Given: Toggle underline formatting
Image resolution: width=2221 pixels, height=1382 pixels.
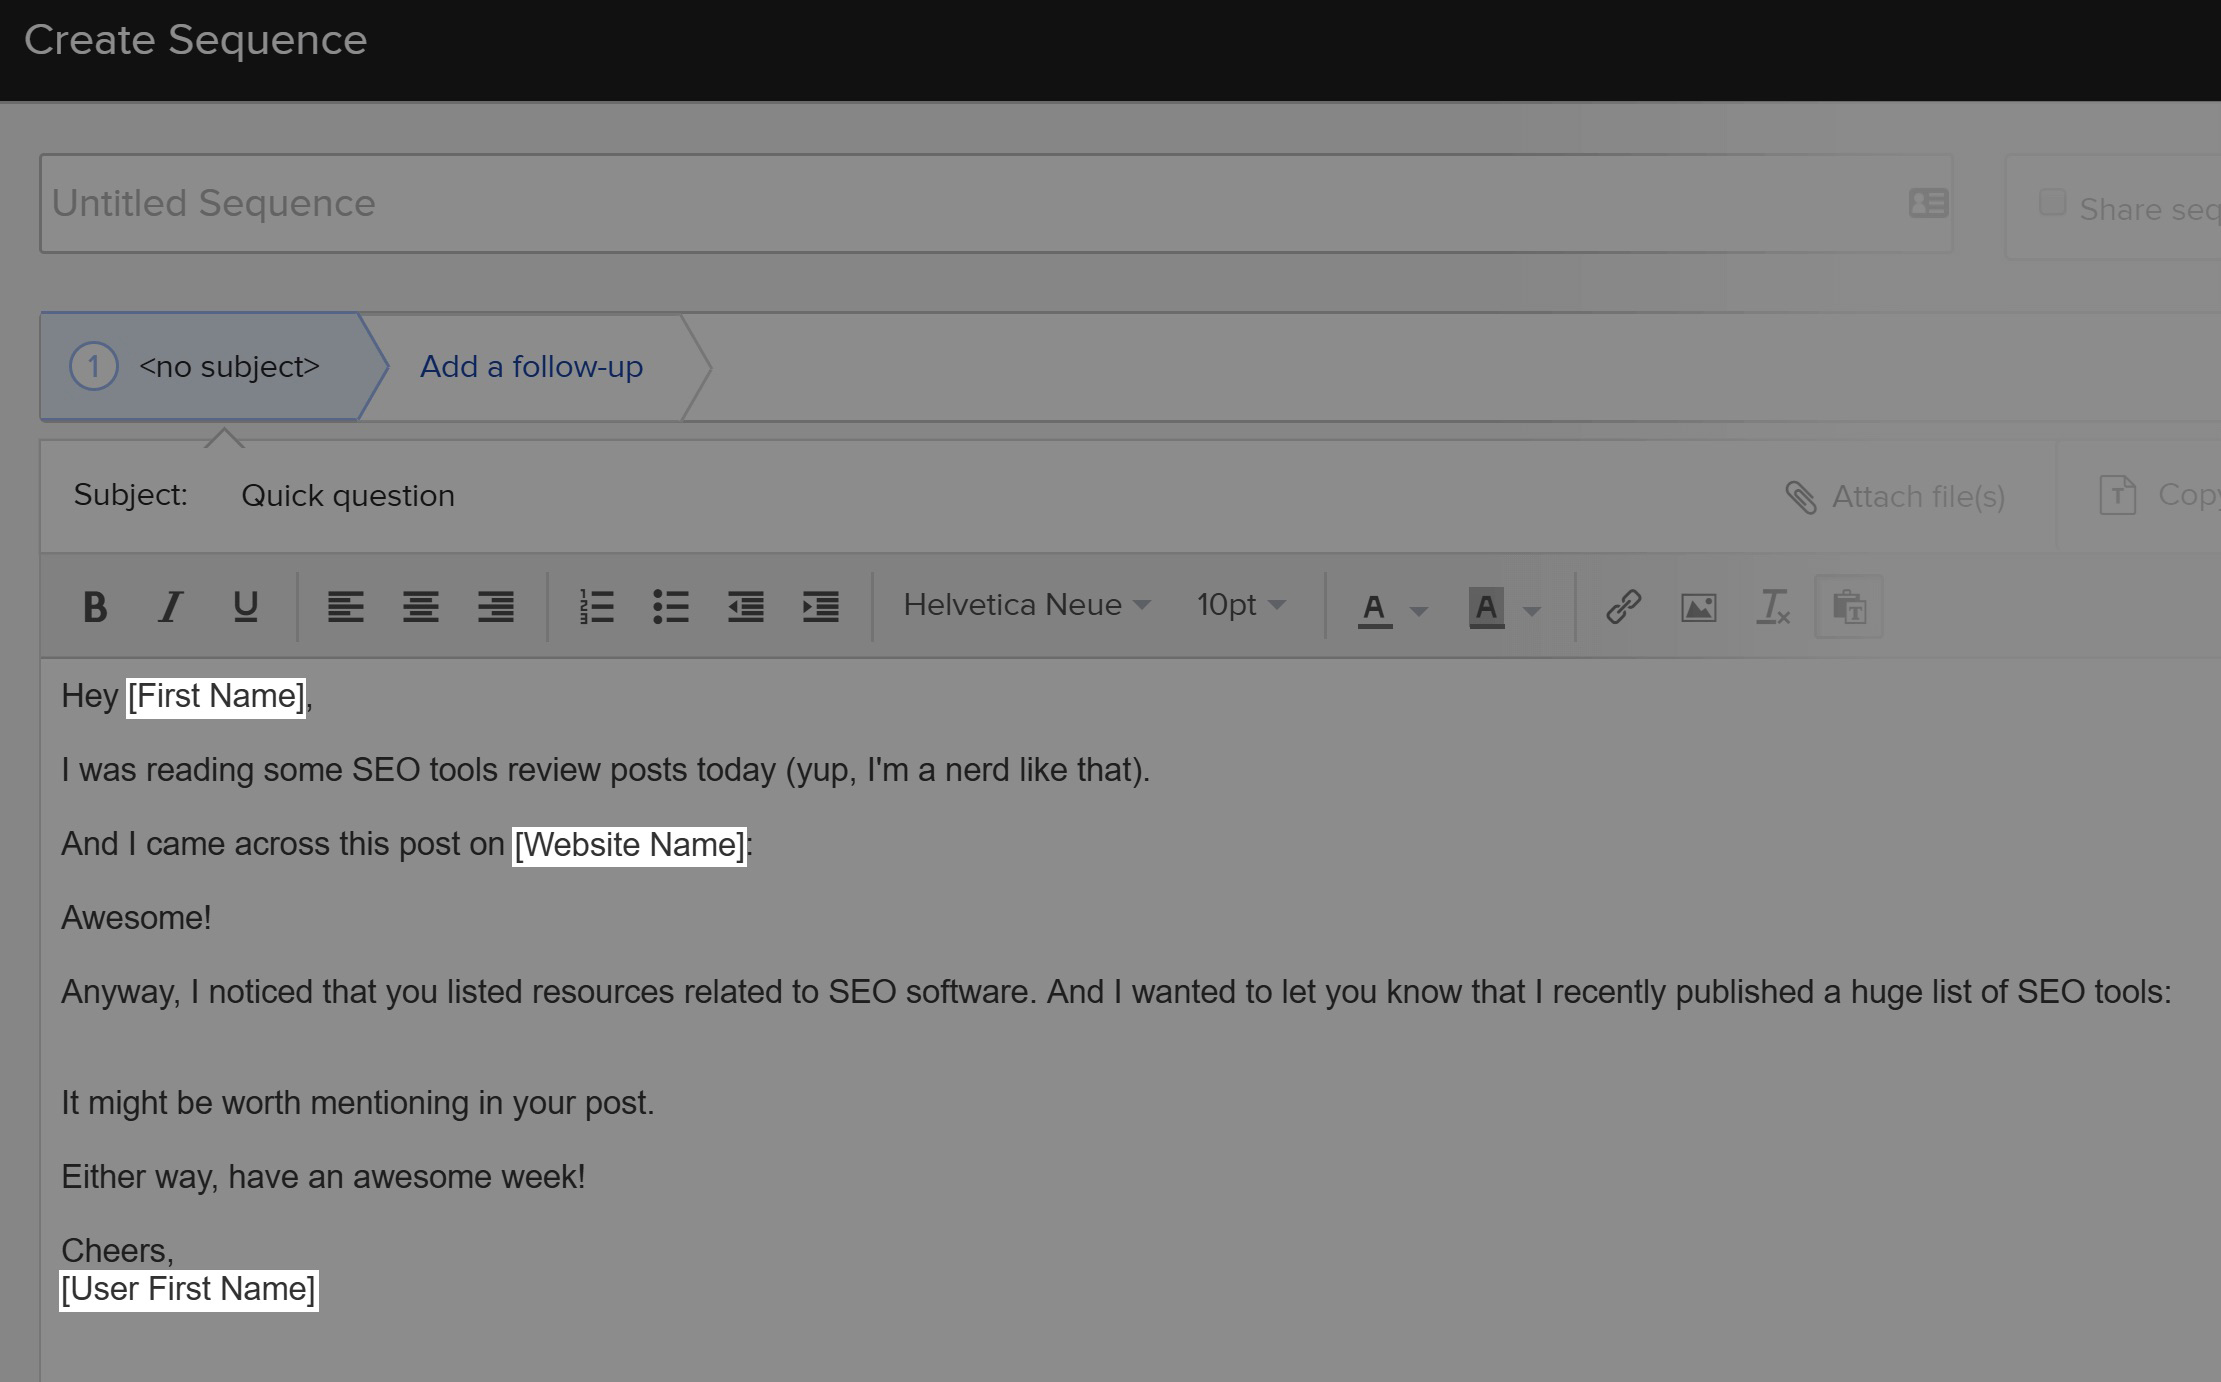Looking at the screenshot, I should pos(246,607).
